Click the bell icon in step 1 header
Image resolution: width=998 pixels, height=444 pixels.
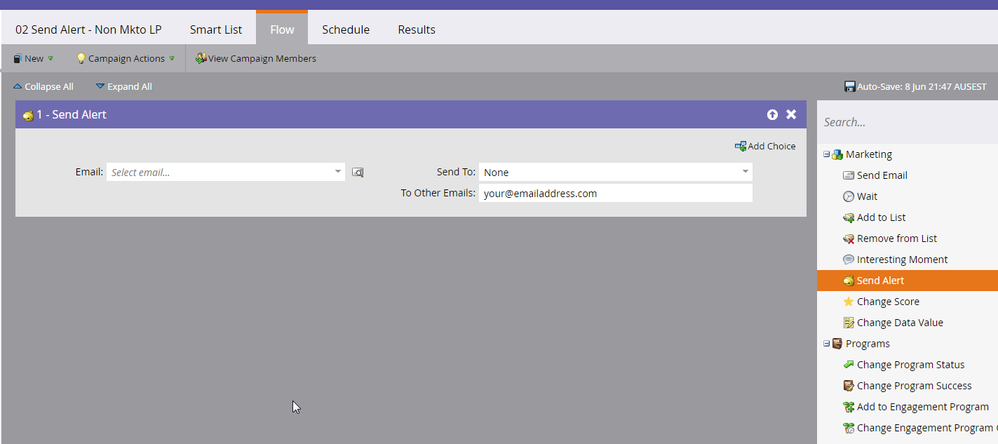point(28,115)
